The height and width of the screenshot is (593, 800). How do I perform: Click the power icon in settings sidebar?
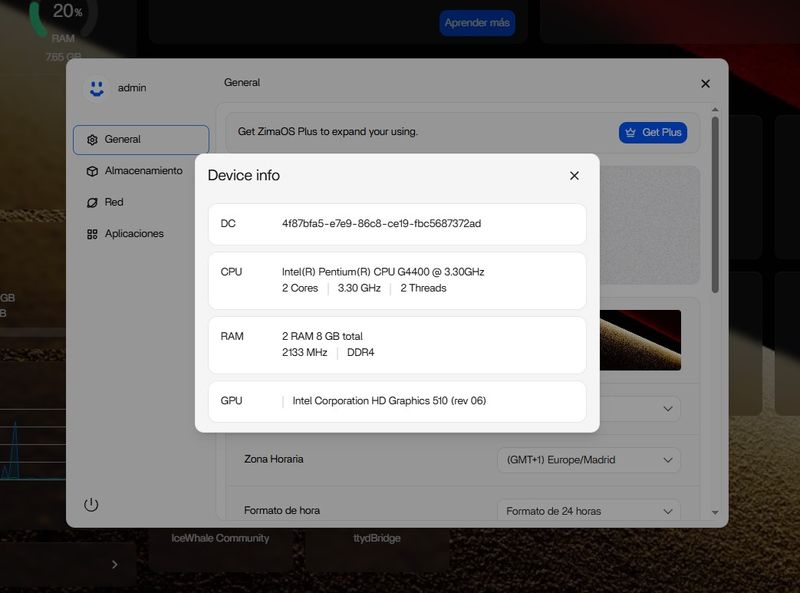91,505
